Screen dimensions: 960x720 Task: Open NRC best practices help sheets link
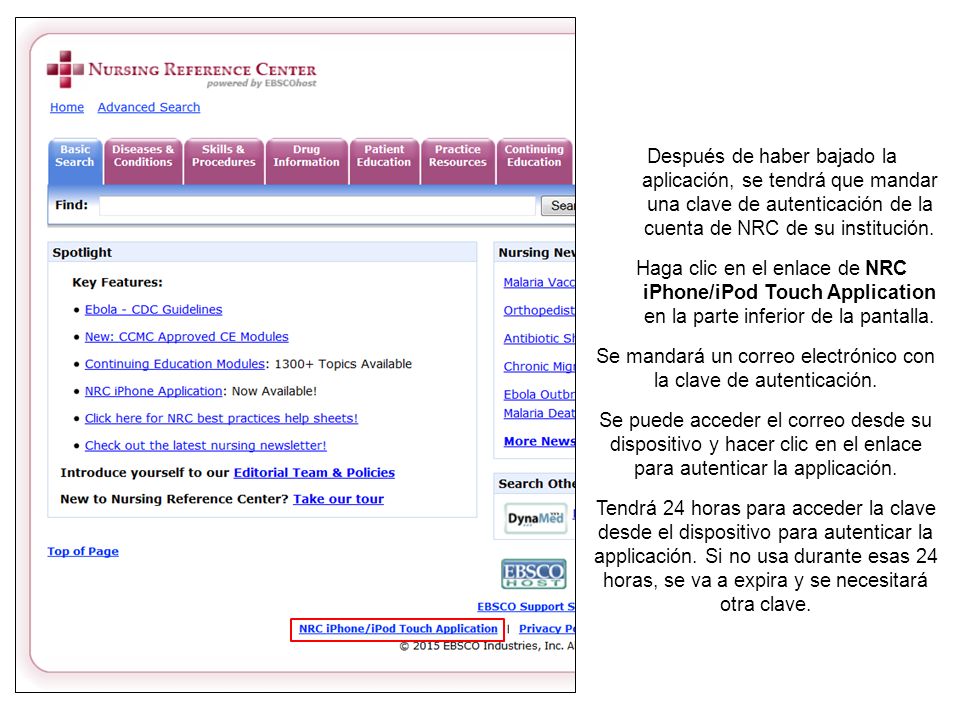point(221,418)
